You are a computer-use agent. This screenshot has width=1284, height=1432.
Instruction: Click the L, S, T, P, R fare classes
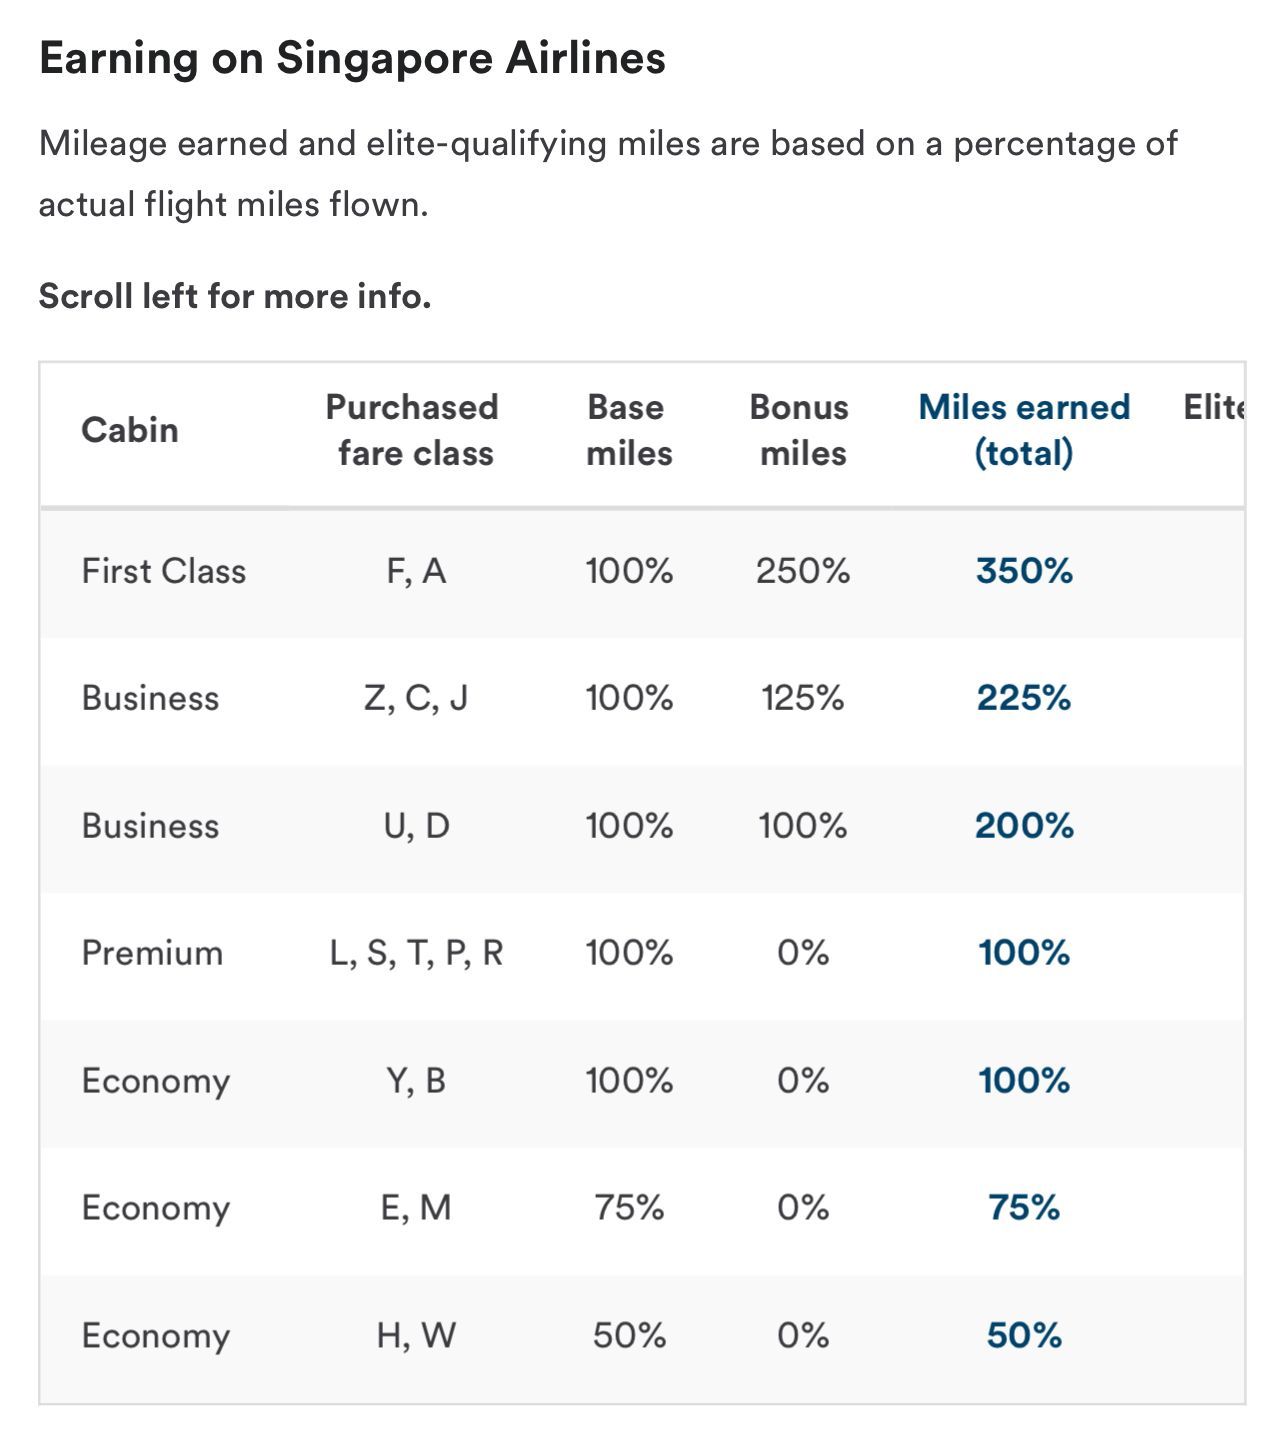[416, 953]
